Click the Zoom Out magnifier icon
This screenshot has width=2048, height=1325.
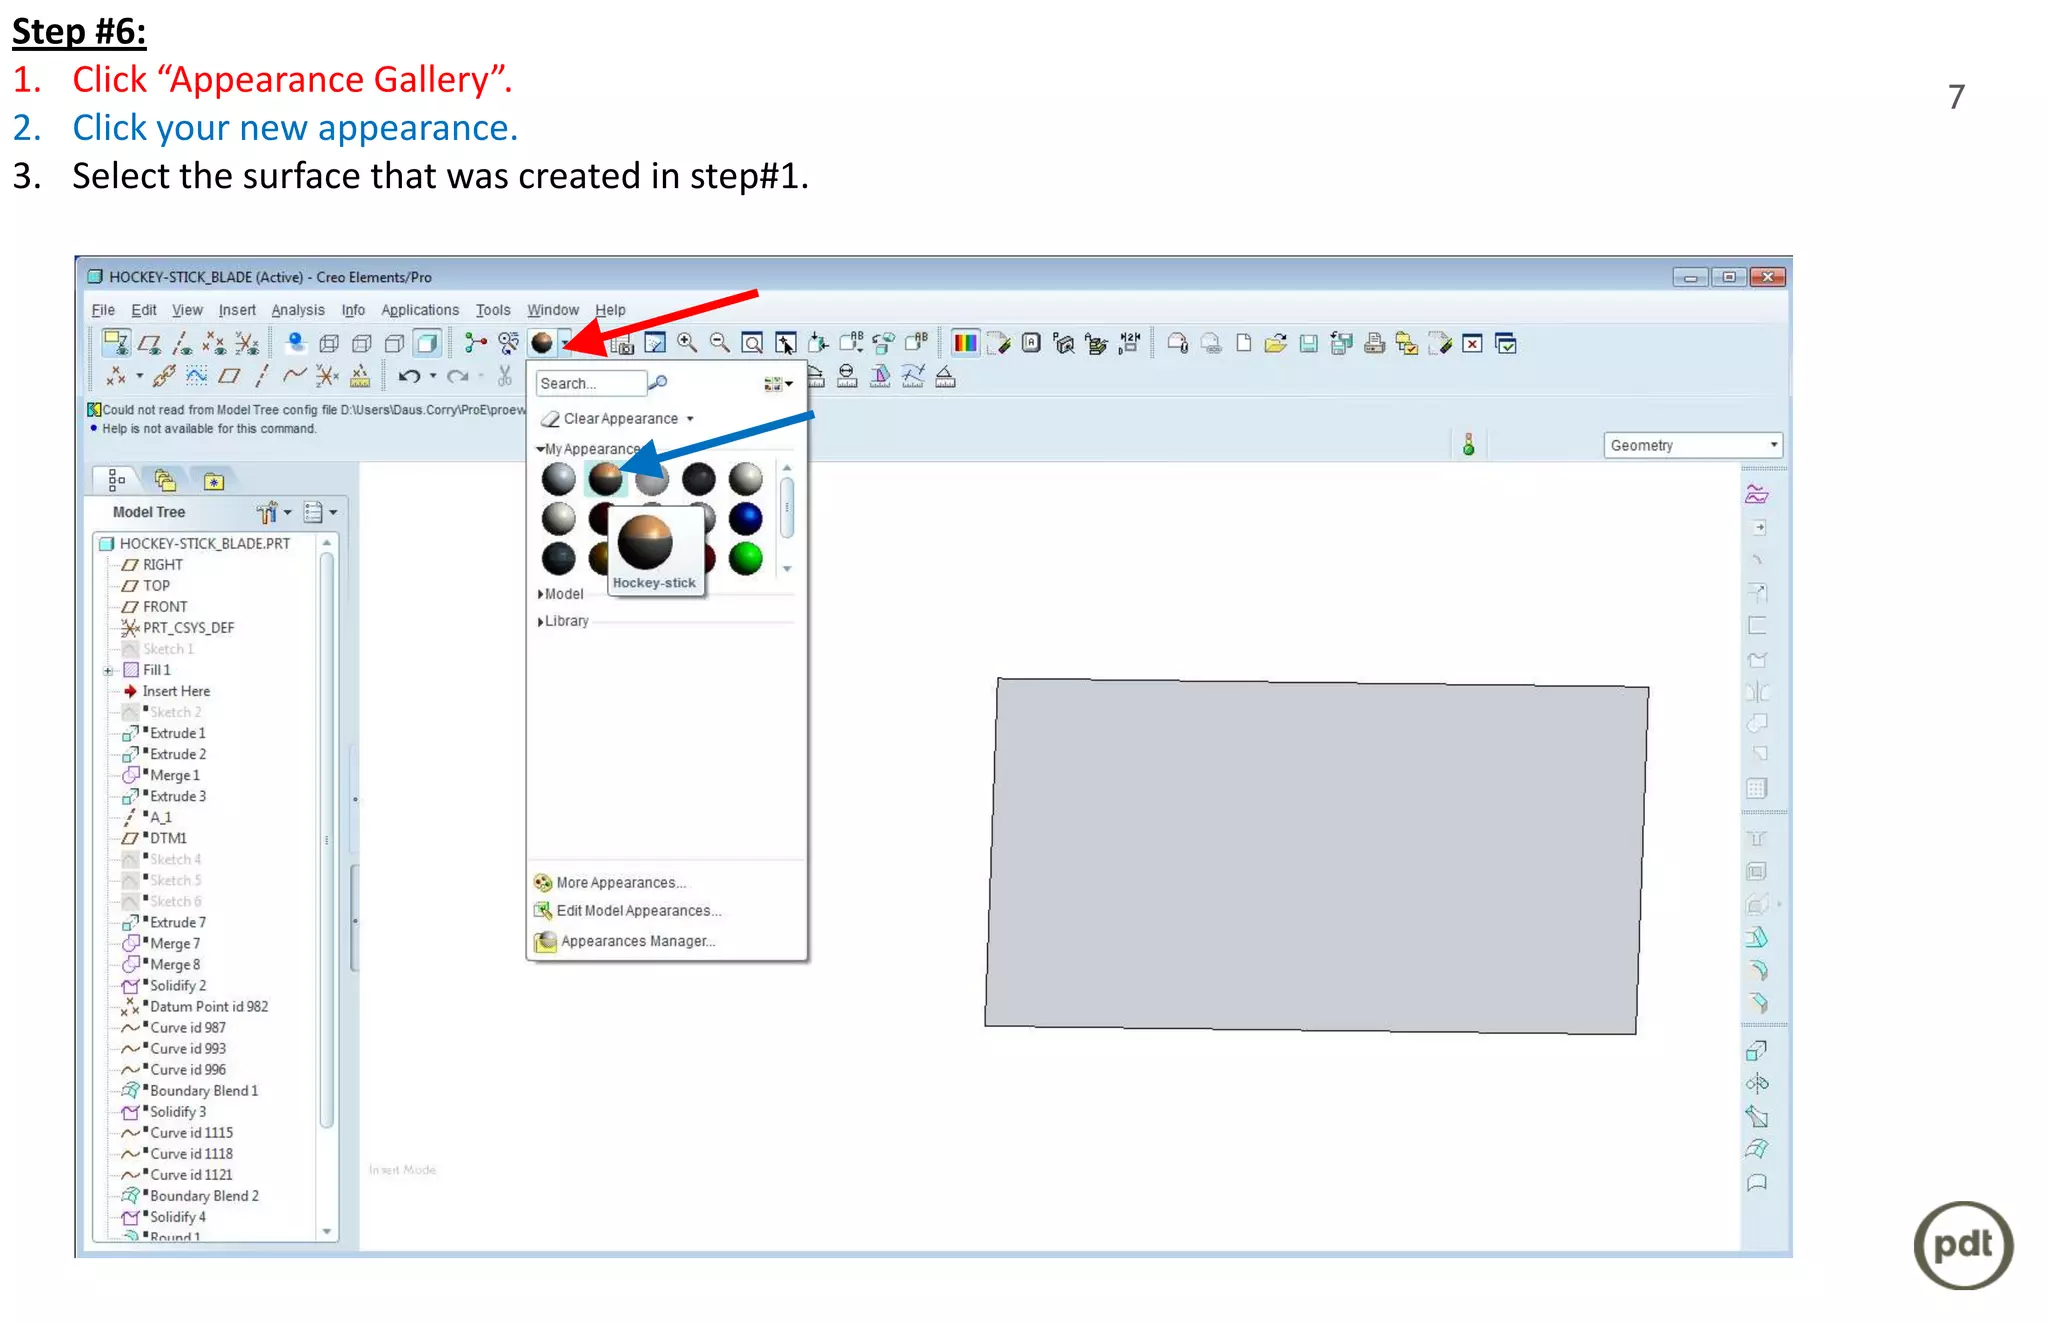point(719,343)
